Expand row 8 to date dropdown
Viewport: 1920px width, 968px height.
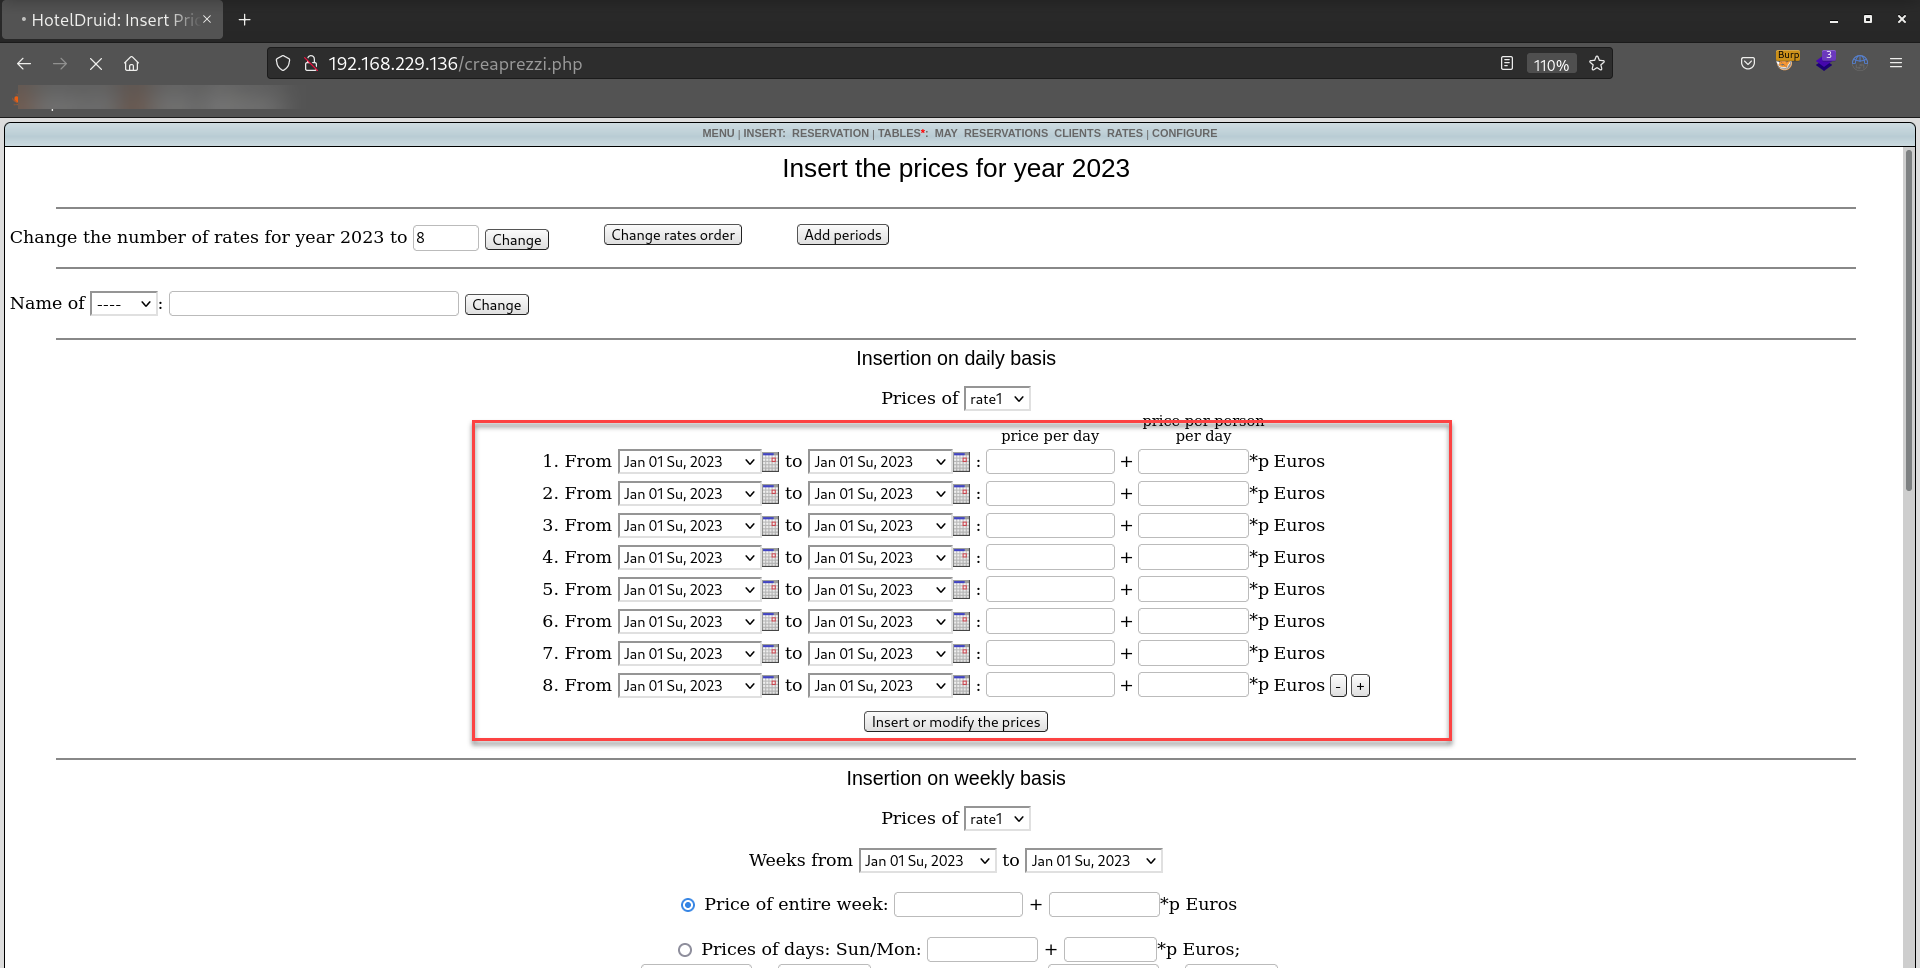tap(880, 686)
